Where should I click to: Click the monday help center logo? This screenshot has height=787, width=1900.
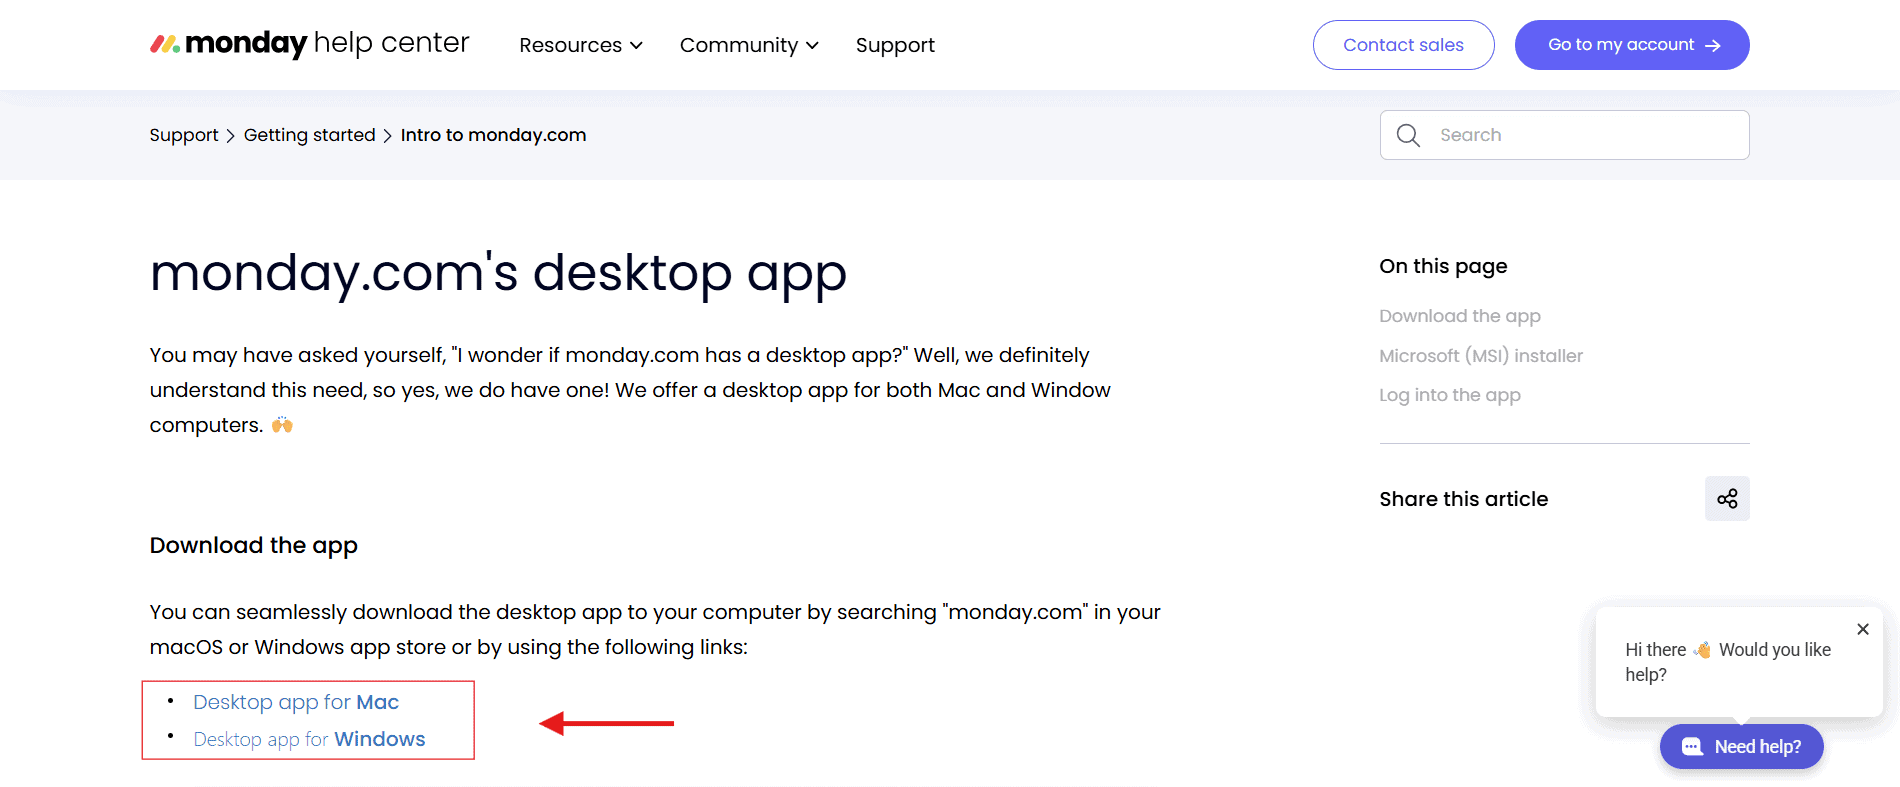[309, 44]
